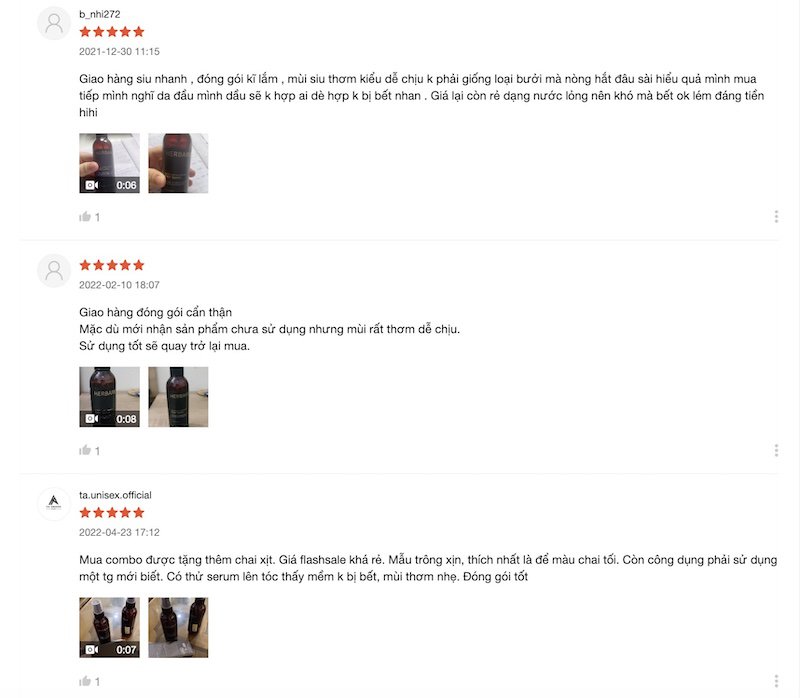Viewport: 800px width, 698px height.
Task: View ta.unisex.official's combo photo thumbnail
Action: point(178,628)
